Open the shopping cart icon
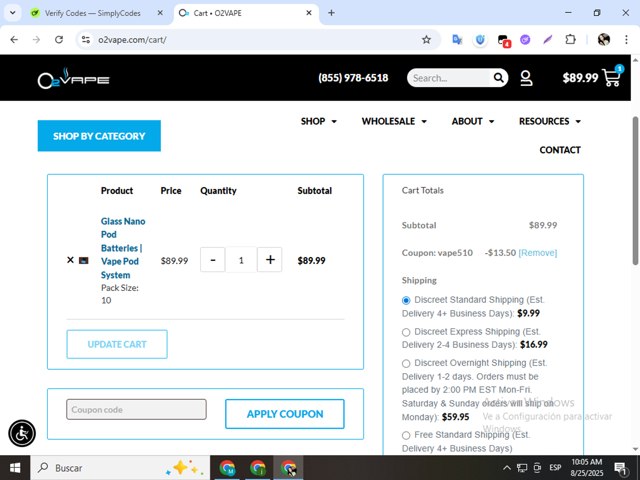 coord(612,76)
